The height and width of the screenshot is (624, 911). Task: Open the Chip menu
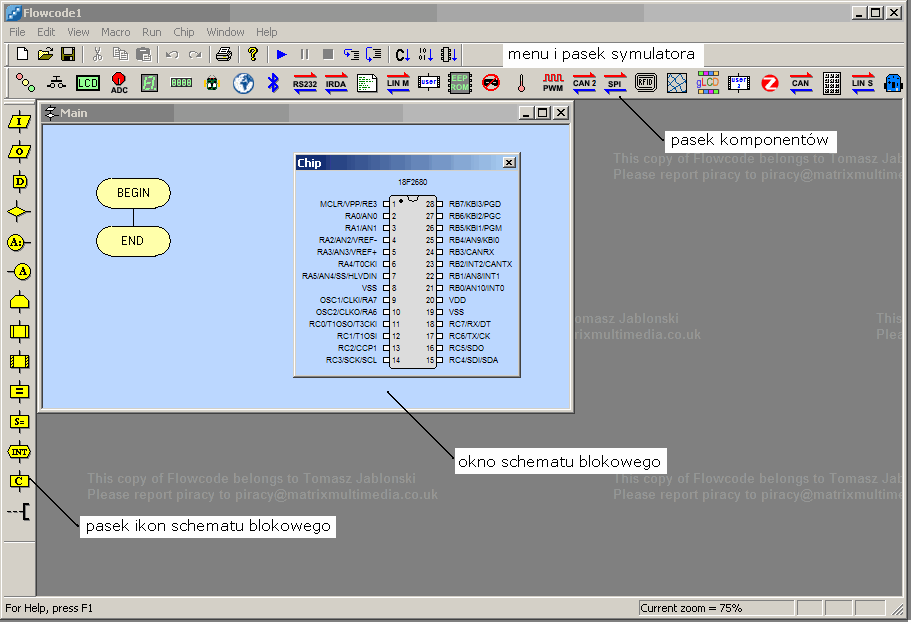point(184,33)
